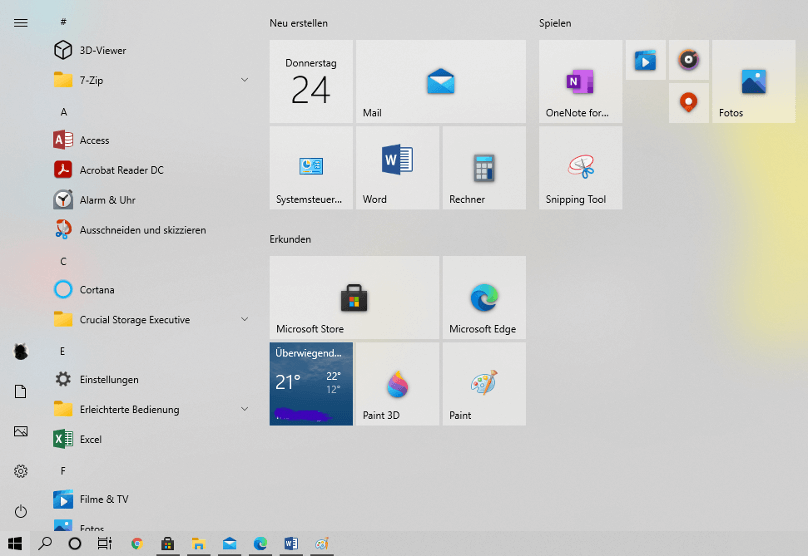The height and width of the screenshot is (556, 808).
Task: Expand the Start menu hamburger button
Action: tap(21, 23)
